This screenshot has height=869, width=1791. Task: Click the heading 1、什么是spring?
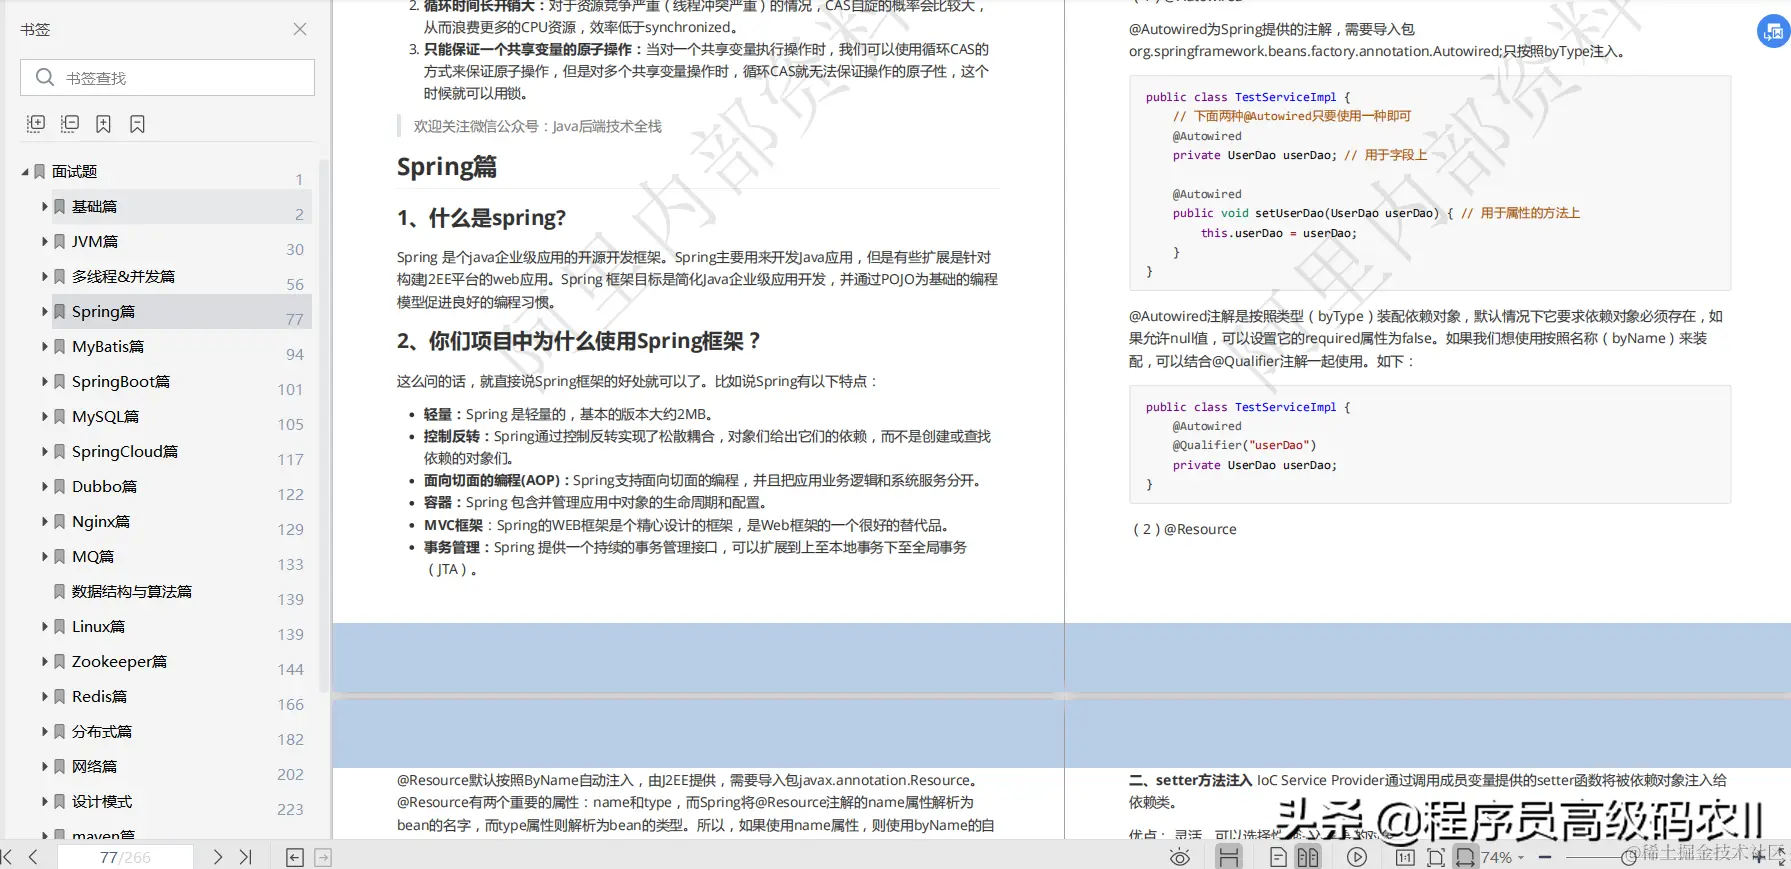click(x=482, y=218)
